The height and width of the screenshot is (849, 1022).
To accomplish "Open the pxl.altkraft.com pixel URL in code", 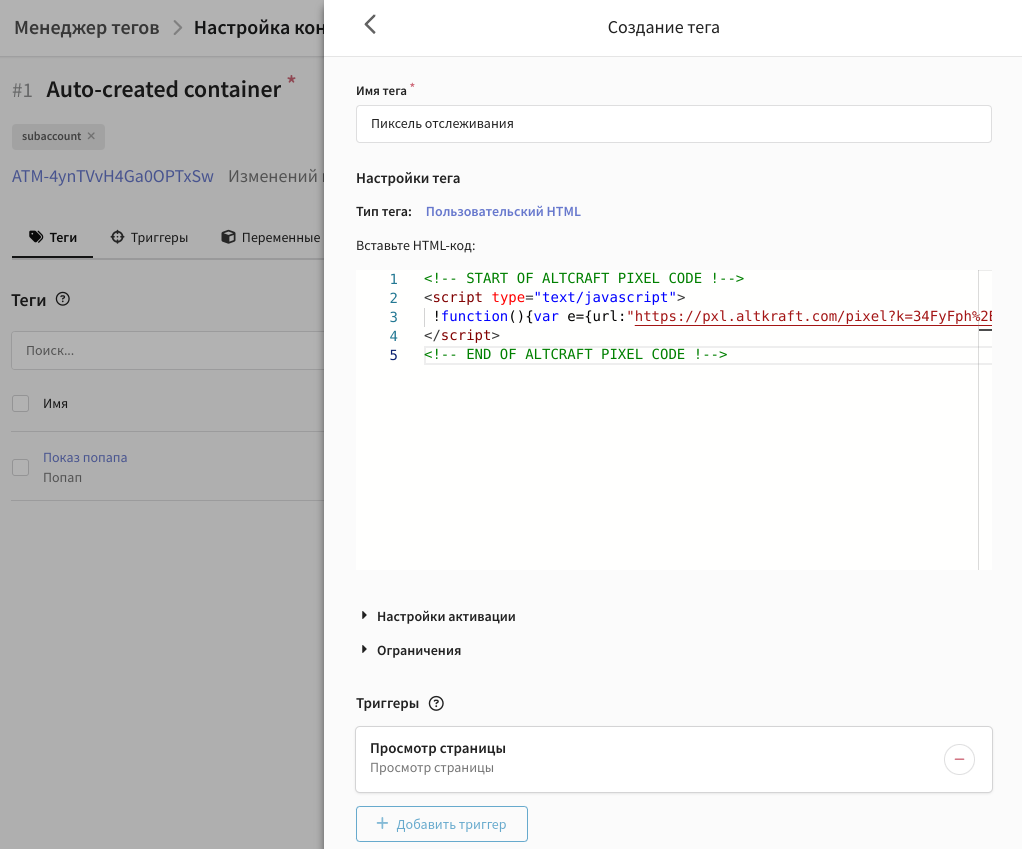I will [813, 317].
